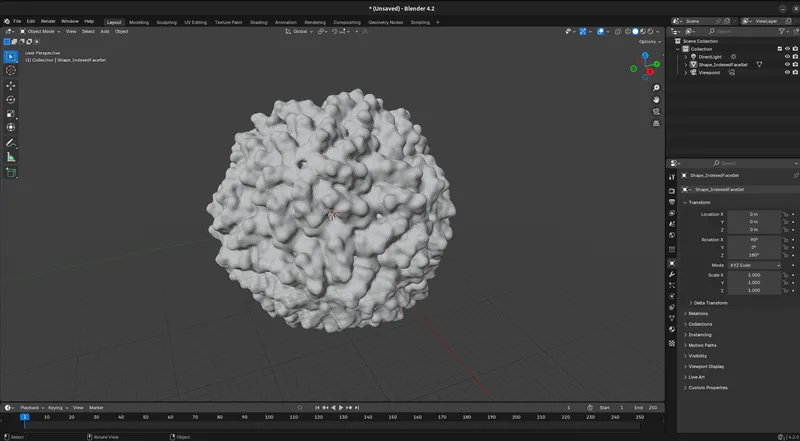800x441 pixels.
Task: Select the Transform tool
Action: click(11, 127)
